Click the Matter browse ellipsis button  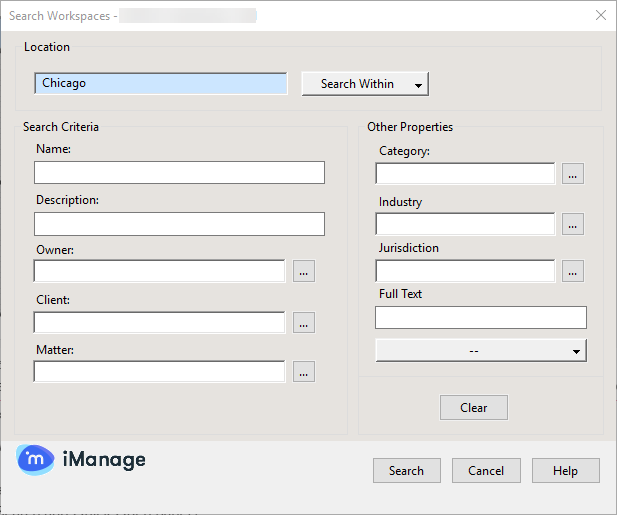click(x=304, y=372)
